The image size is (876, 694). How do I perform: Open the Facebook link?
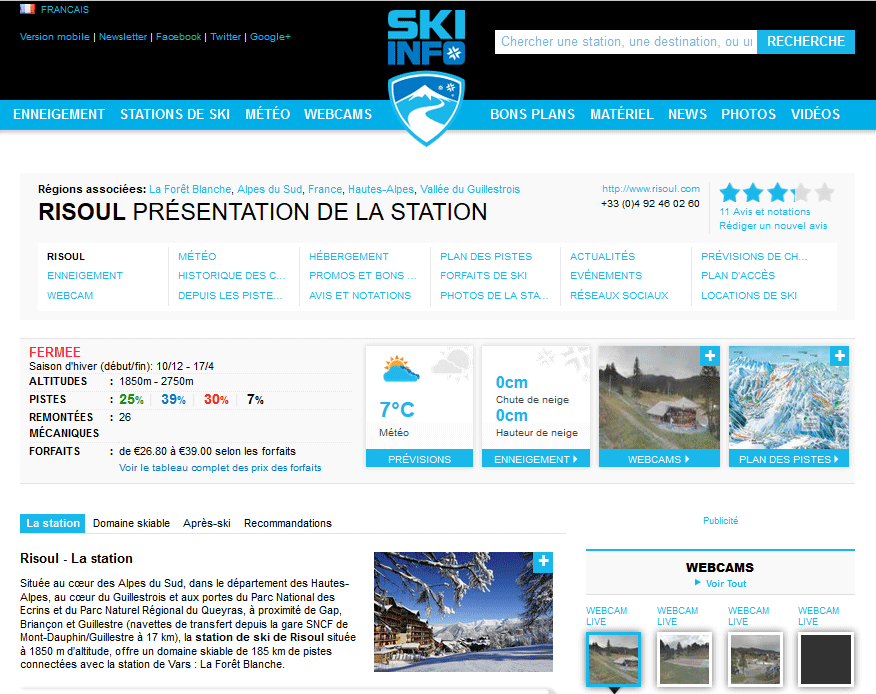click(x=178, y=37)
